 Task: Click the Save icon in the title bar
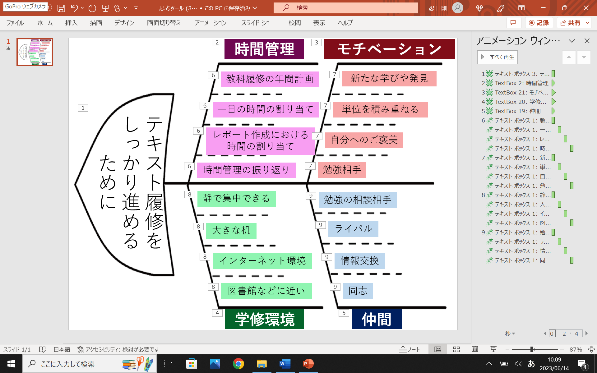(x=62, y=8)
